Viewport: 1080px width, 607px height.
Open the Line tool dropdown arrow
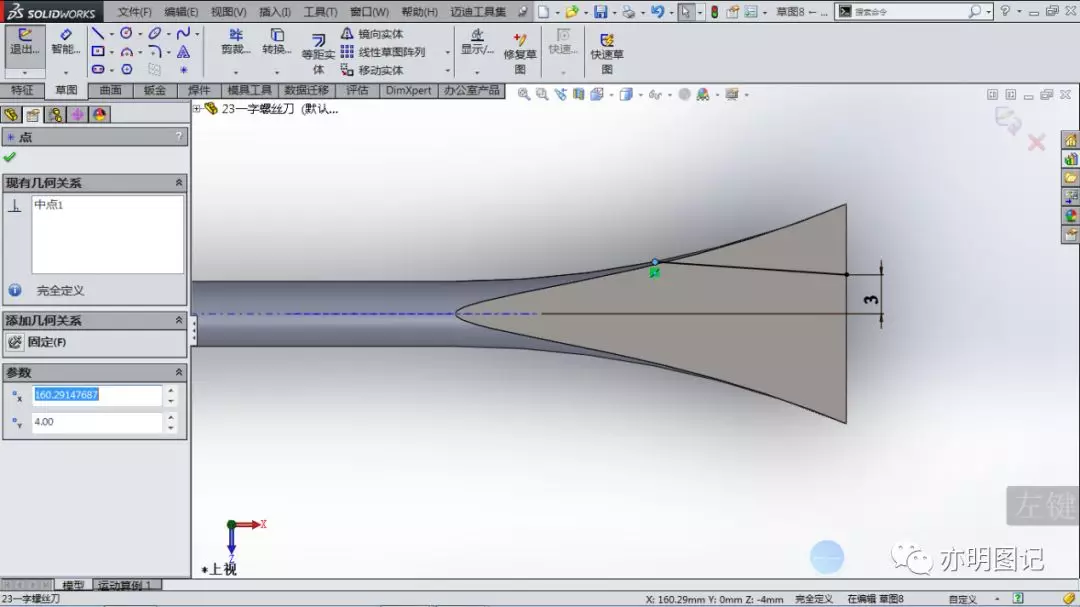click(111, 34)
